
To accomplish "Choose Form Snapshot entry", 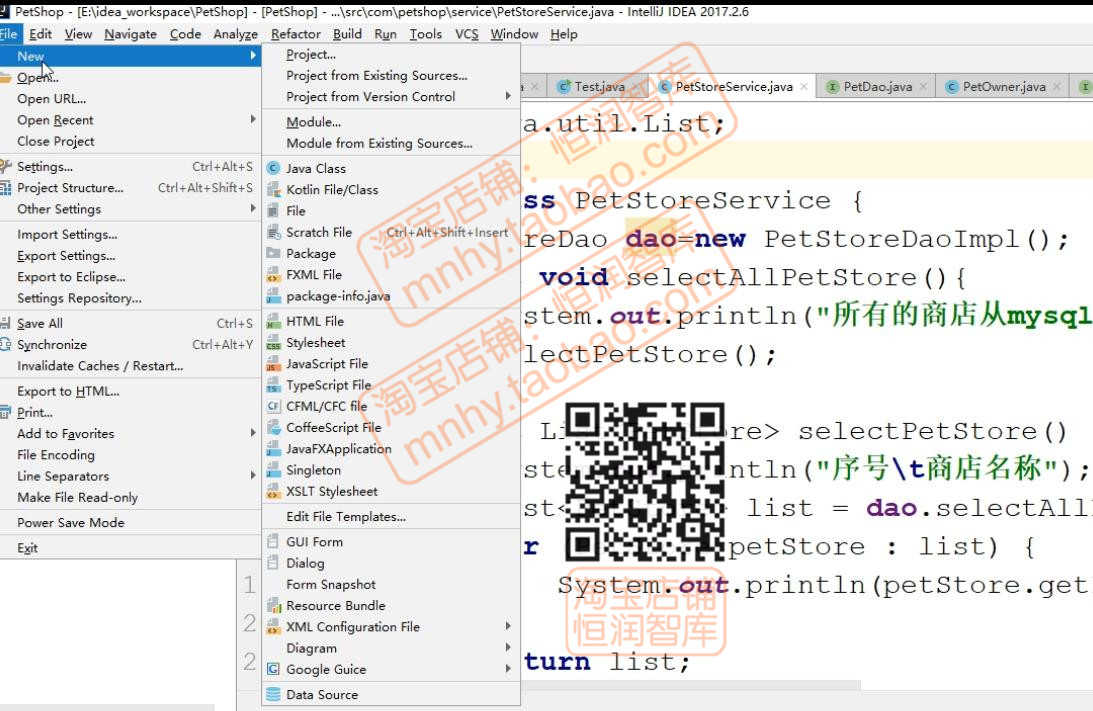I will click(x=330, y=584).
